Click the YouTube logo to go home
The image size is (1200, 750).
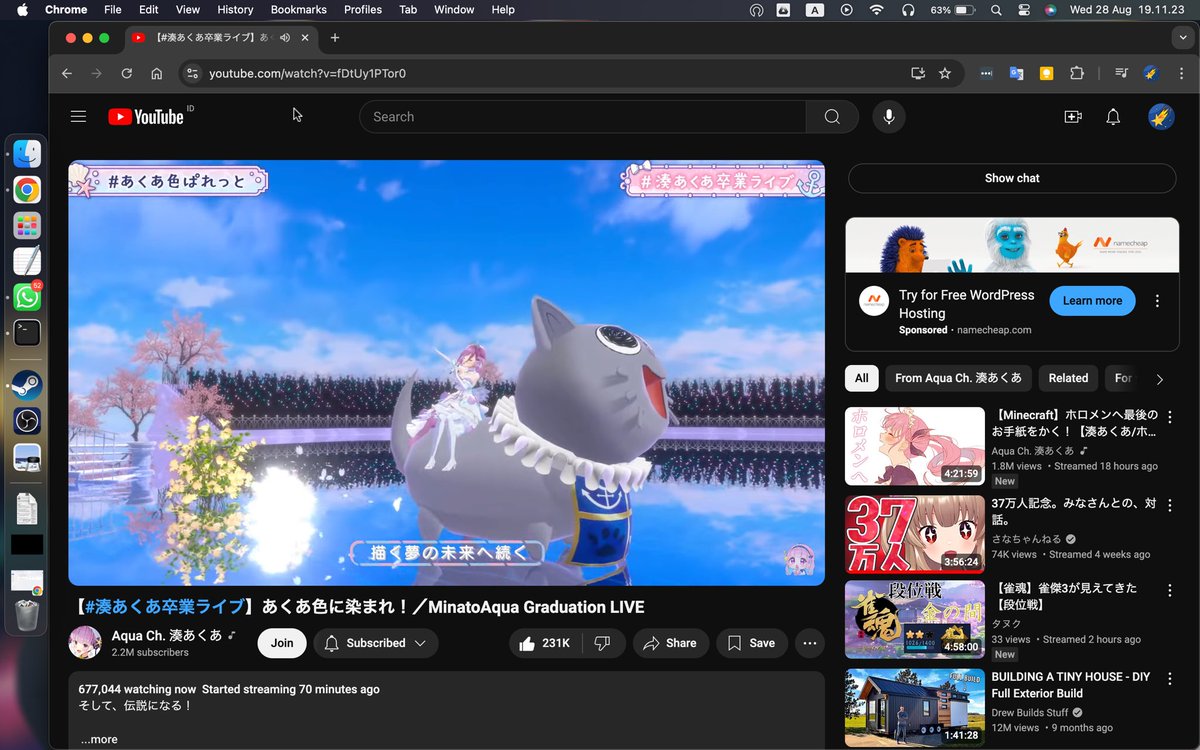point(143,116)
